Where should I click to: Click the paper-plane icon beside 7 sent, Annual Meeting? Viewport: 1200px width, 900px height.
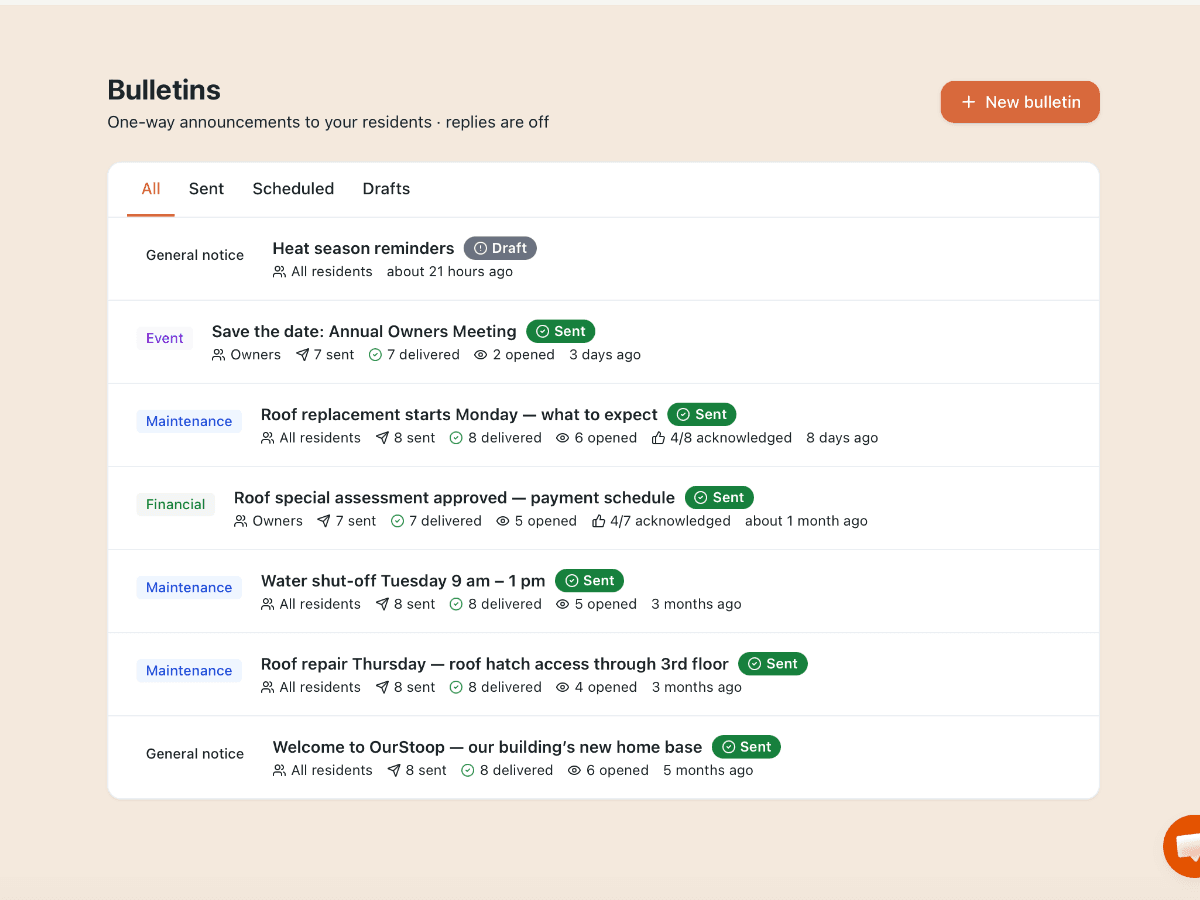[303, 355]
